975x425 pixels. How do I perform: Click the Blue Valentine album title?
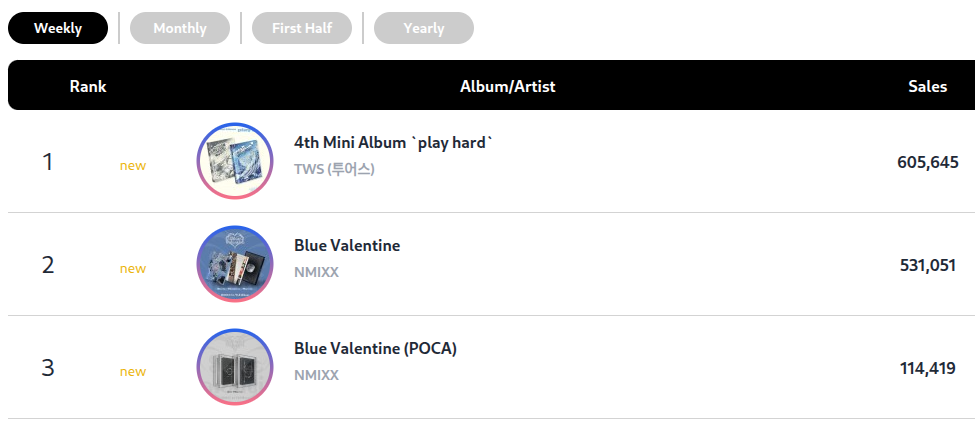click(x=347, y=246)
